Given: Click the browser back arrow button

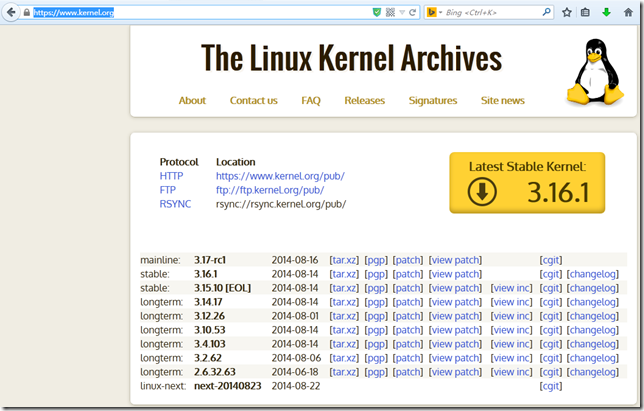Looking at the screenshot, I should tap(11, 12).
